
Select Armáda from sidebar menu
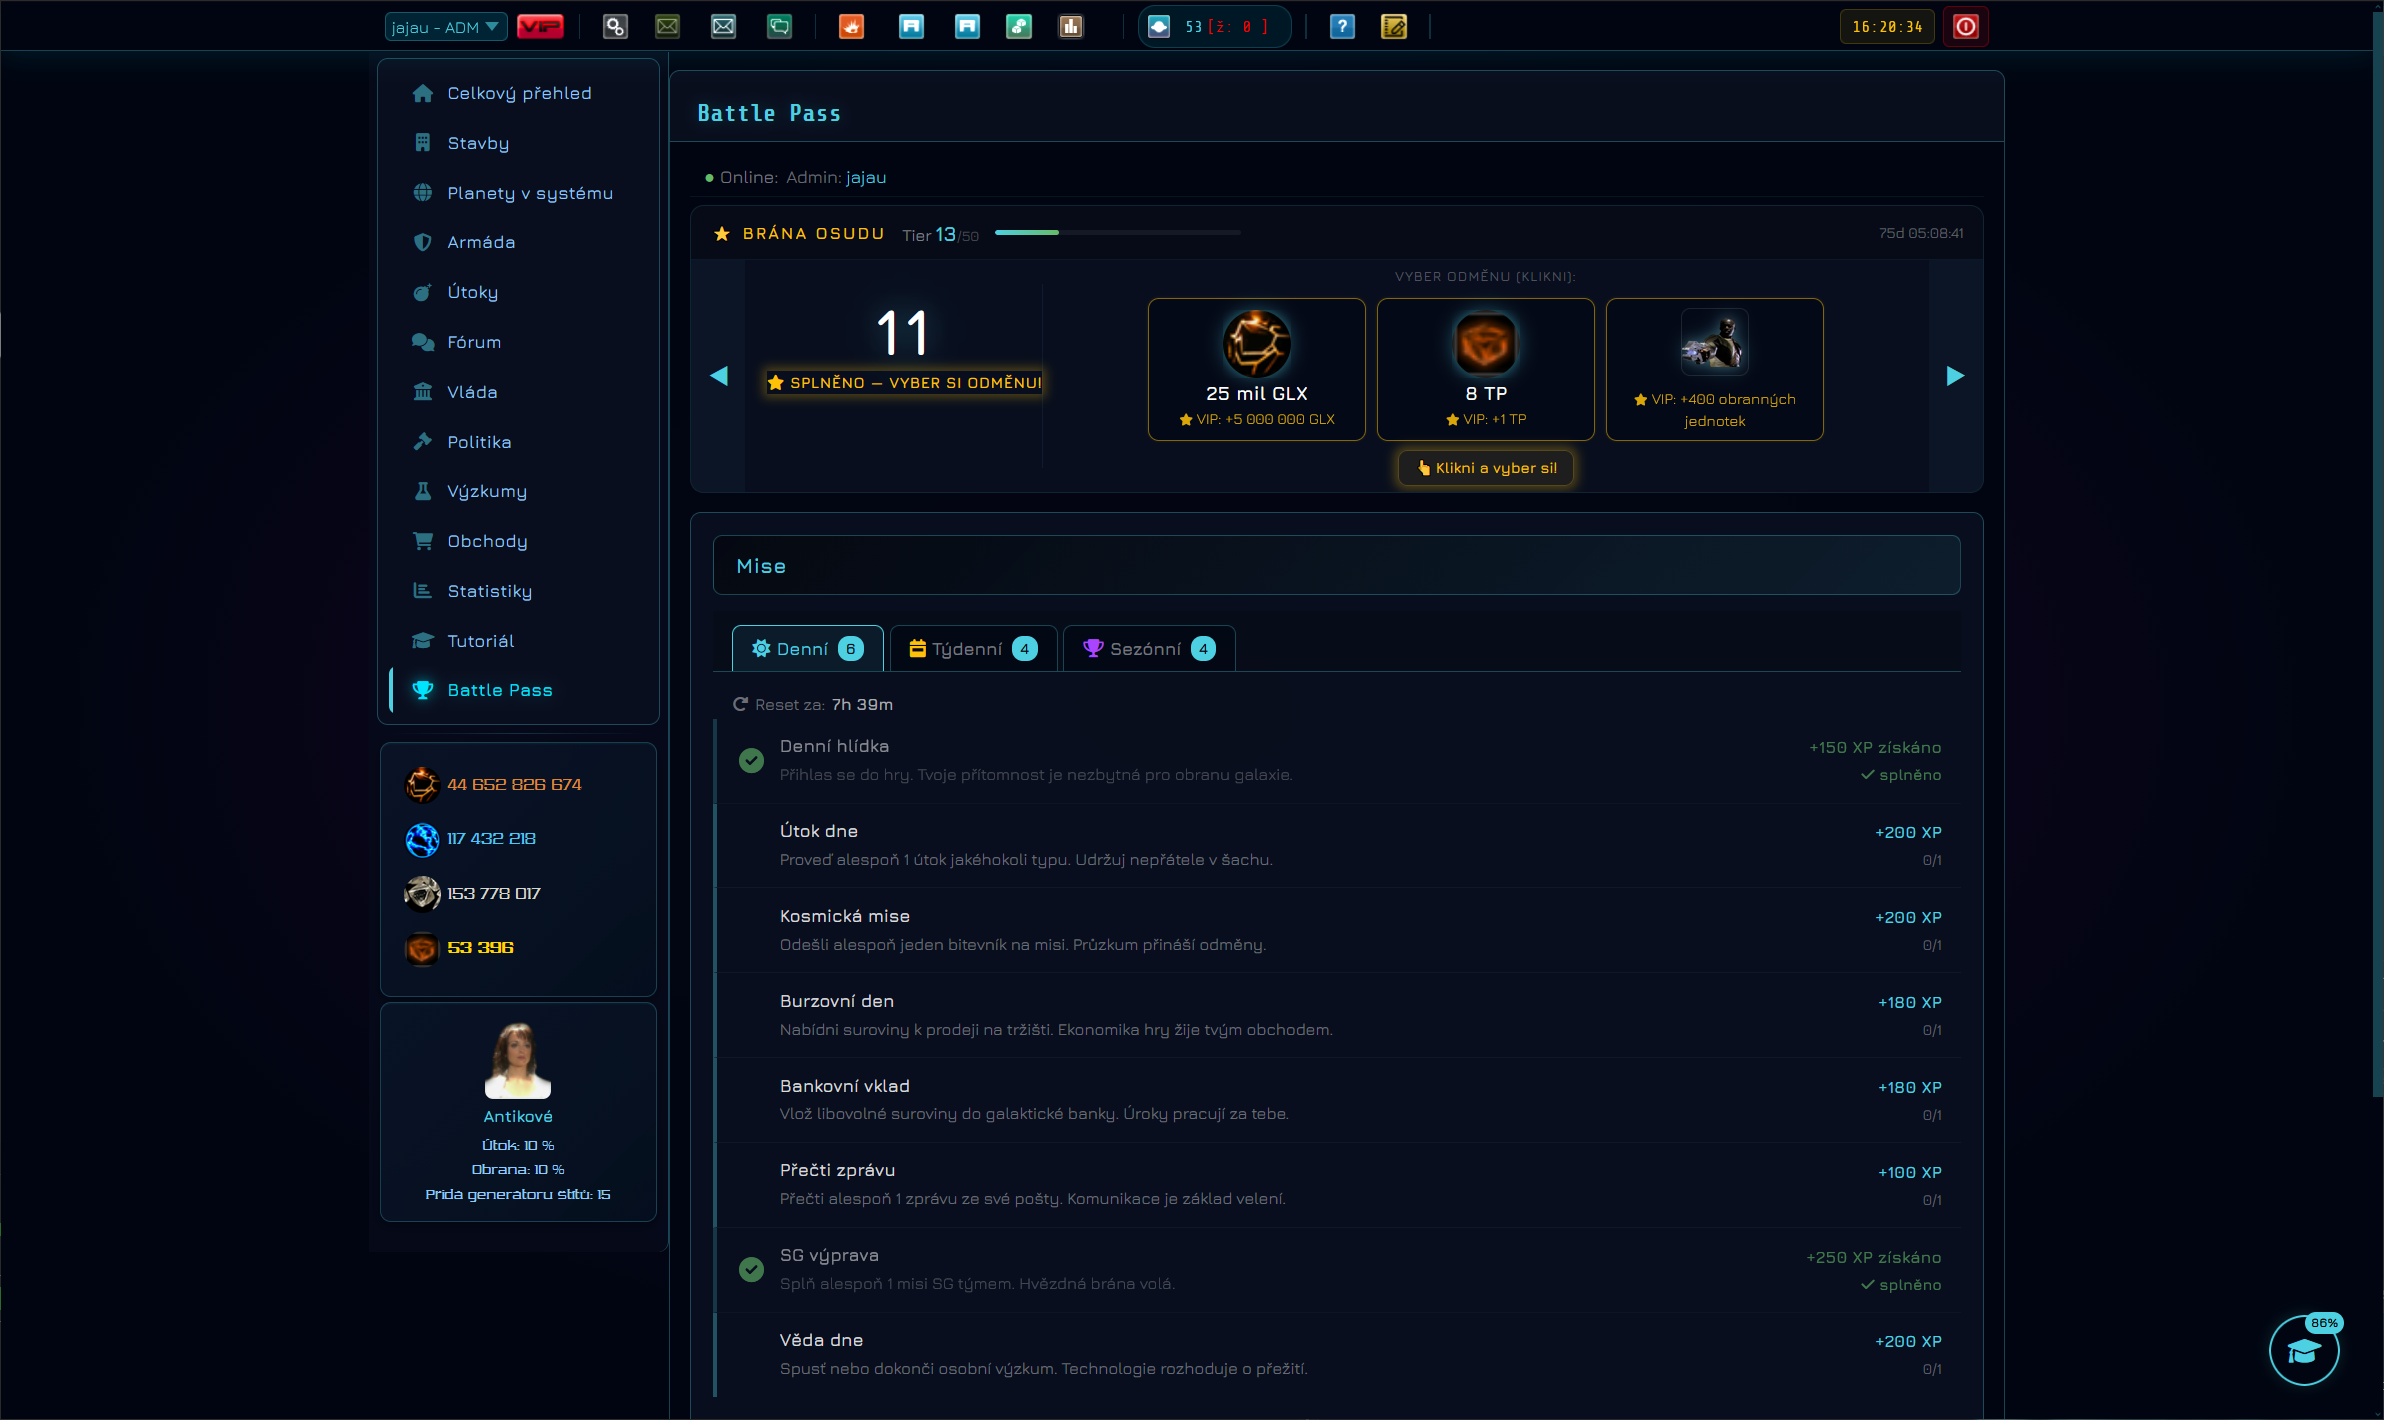click(519, 242)
